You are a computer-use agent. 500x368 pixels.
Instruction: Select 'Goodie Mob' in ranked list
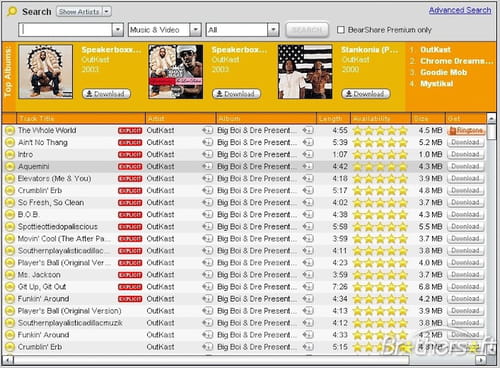[x=443, y=72]
